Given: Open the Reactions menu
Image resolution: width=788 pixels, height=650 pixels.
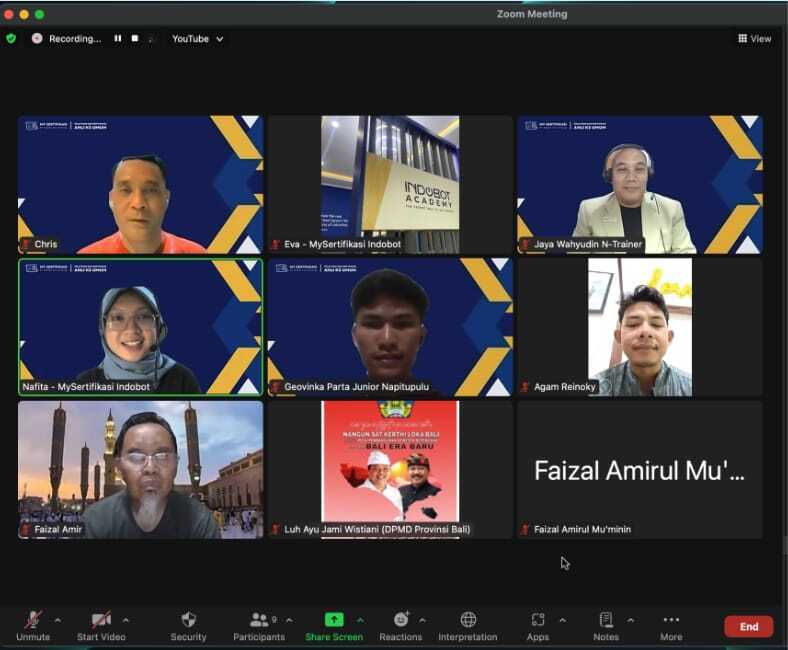Looking at the screenshot, I should coord(400,620).
